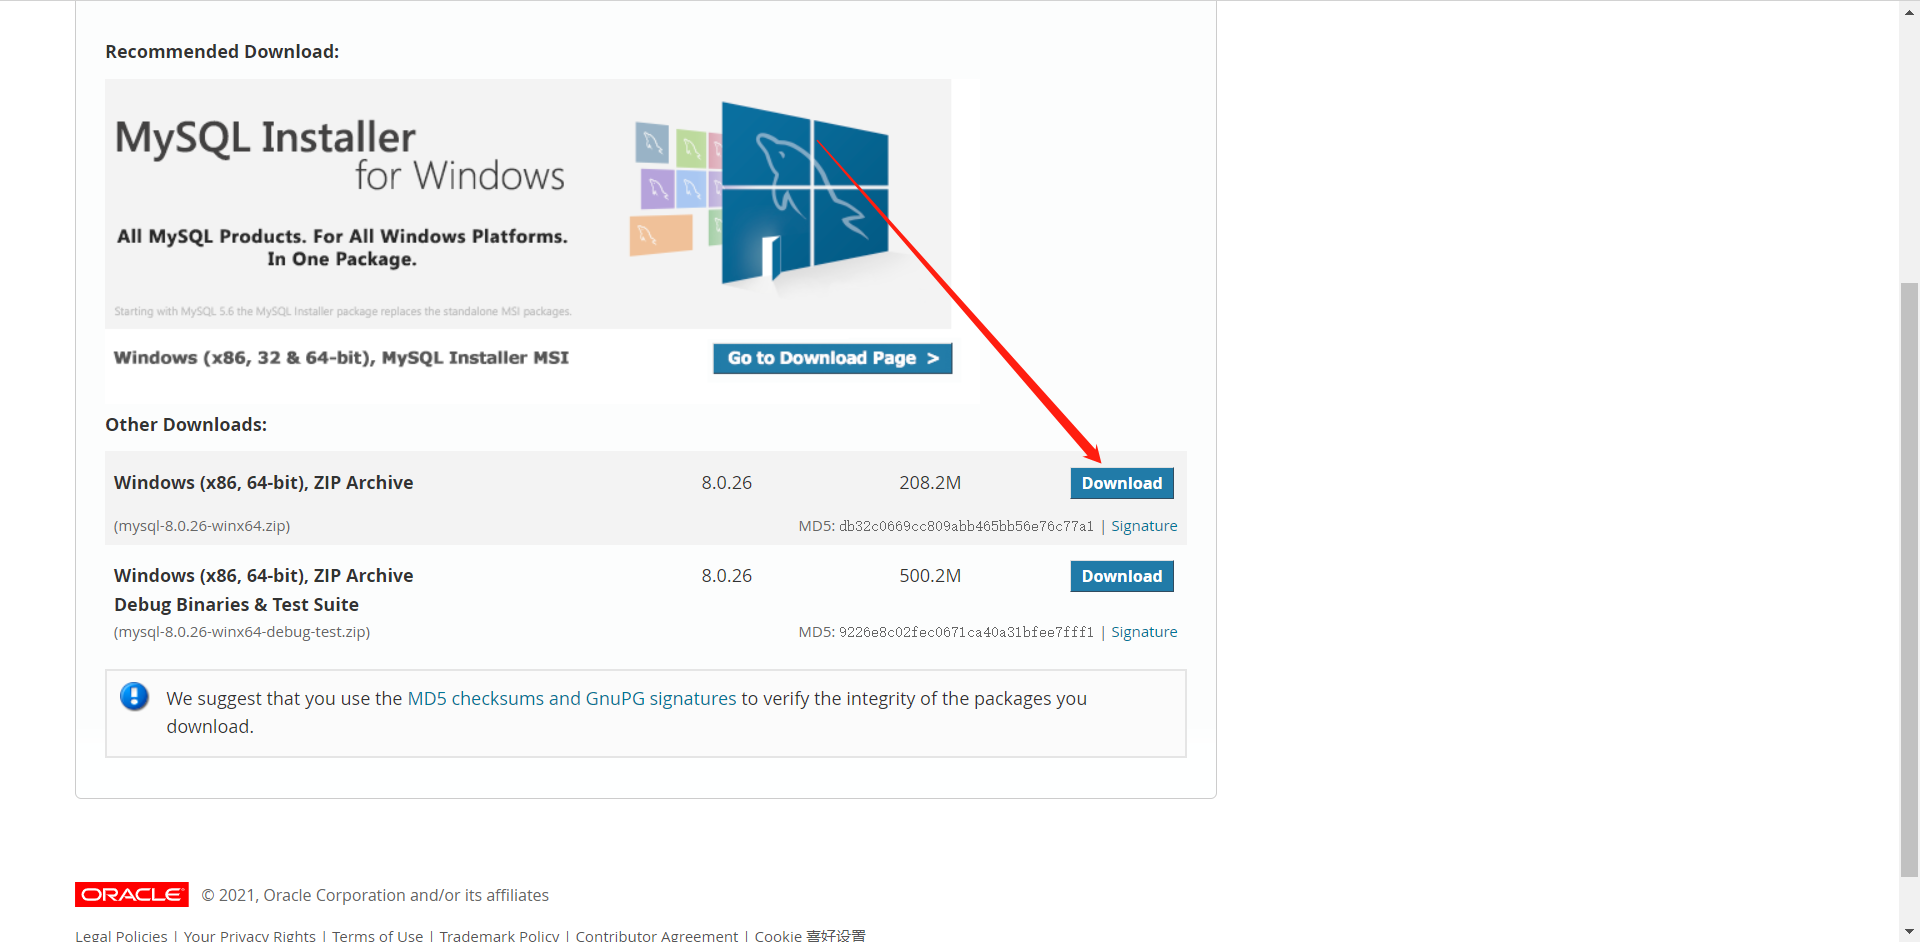Click the Oracle copyright notice text
This screenshot has height=942, width=1920.
coord(375,895)
